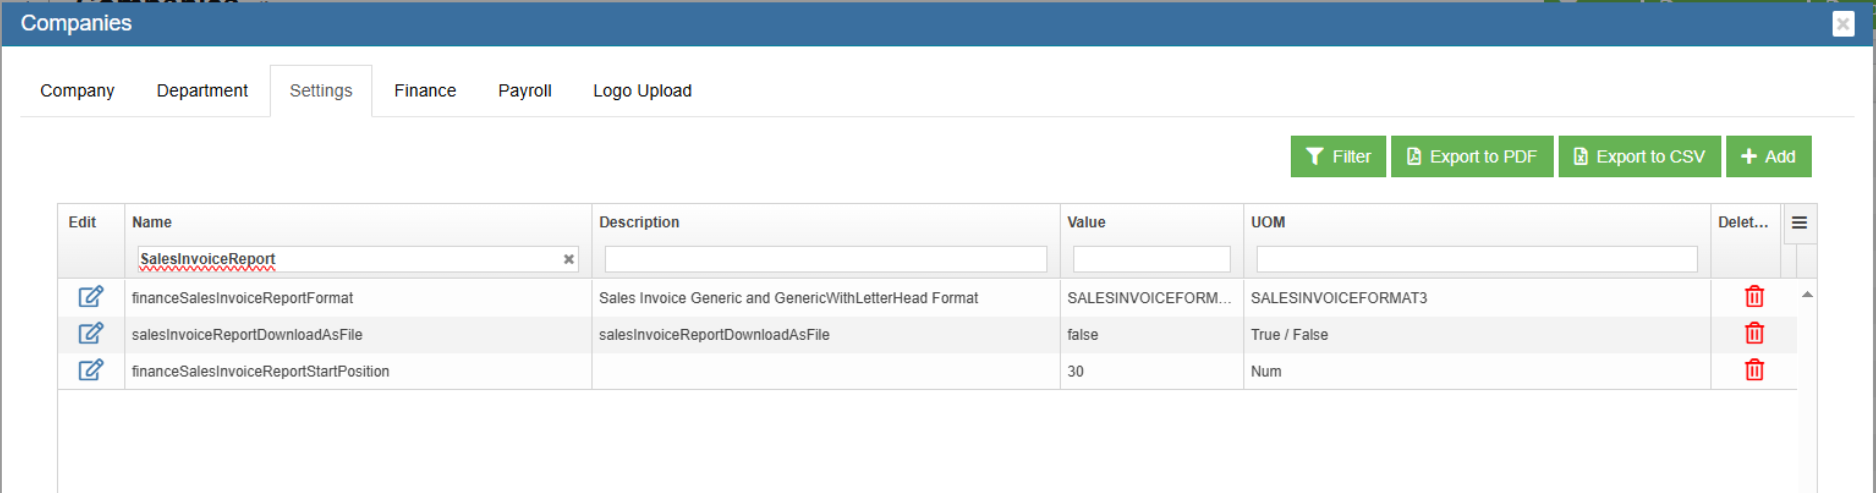Click the Description filter field
This screenshot has height=493, width=1876.
pos(825,260)
